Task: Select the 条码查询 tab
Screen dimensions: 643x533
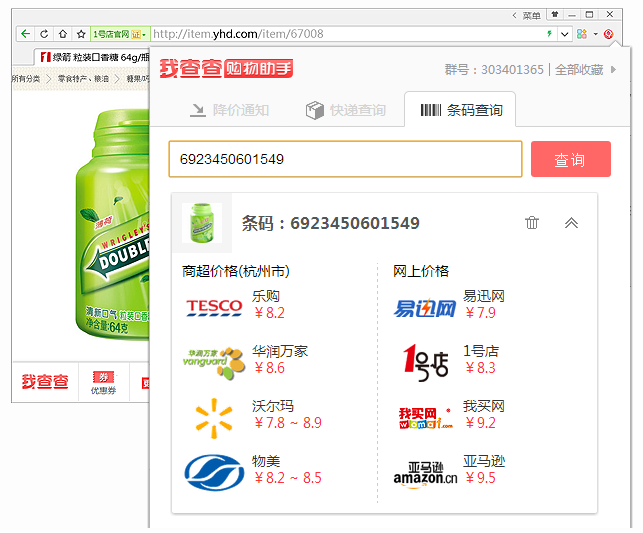Action: 460,110
